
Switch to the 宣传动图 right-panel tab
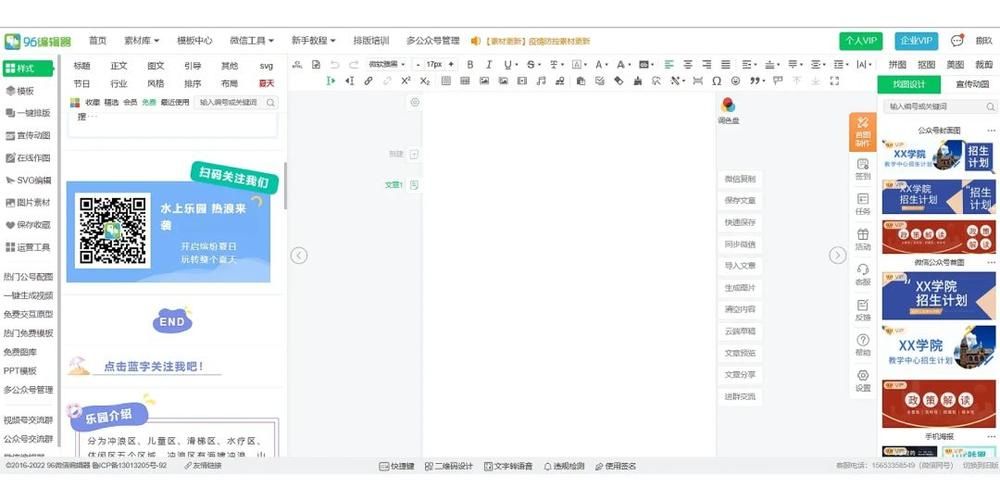click(x=970, y=84)
